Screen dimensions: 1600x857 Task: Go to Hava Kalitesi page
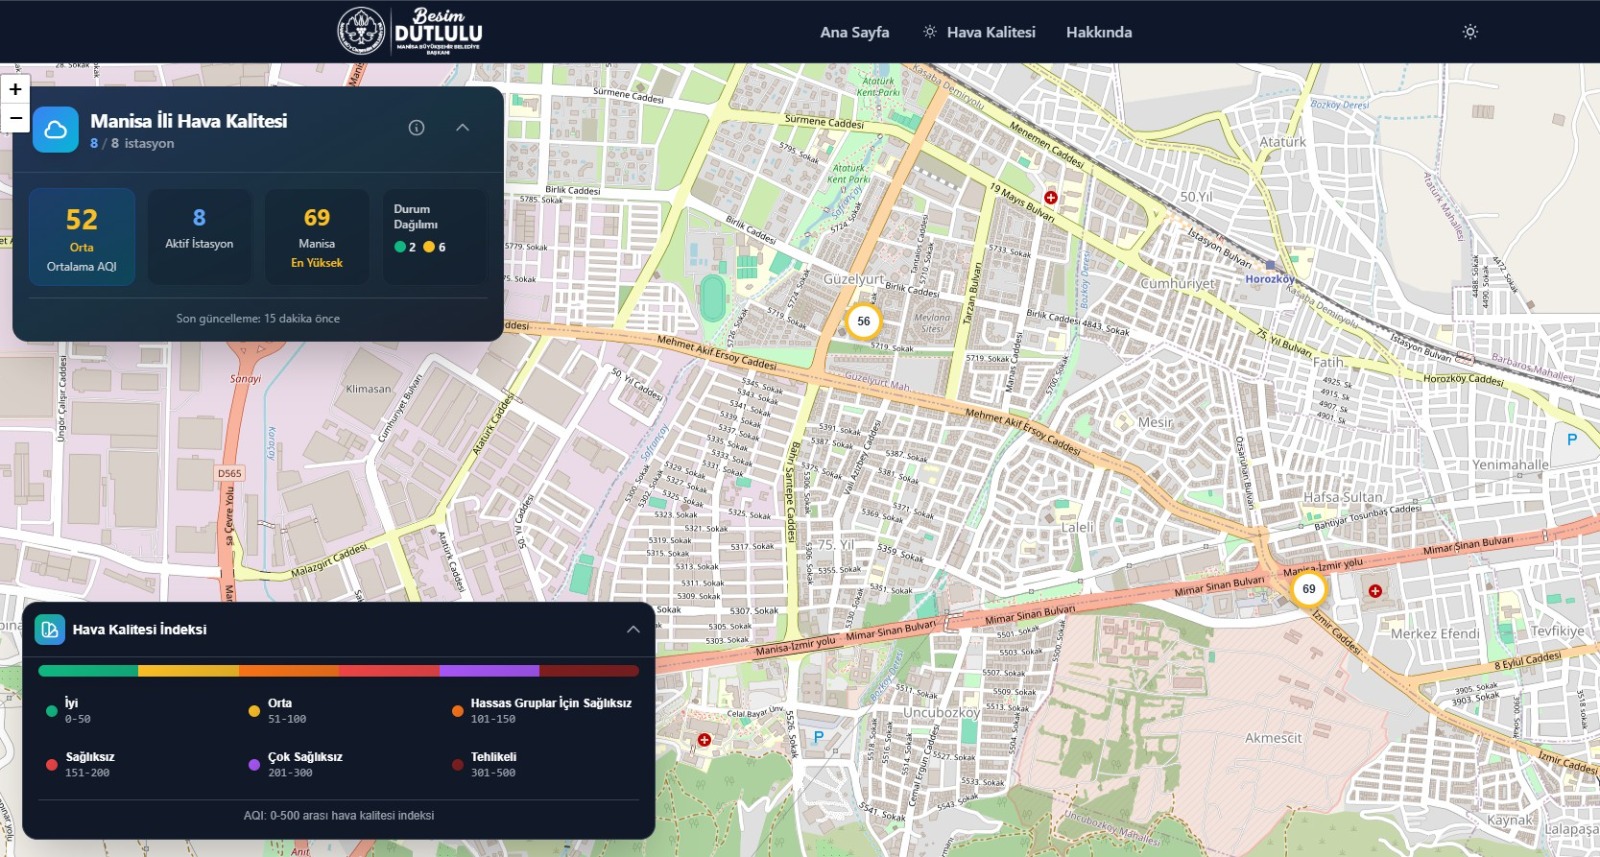[979, 32]
